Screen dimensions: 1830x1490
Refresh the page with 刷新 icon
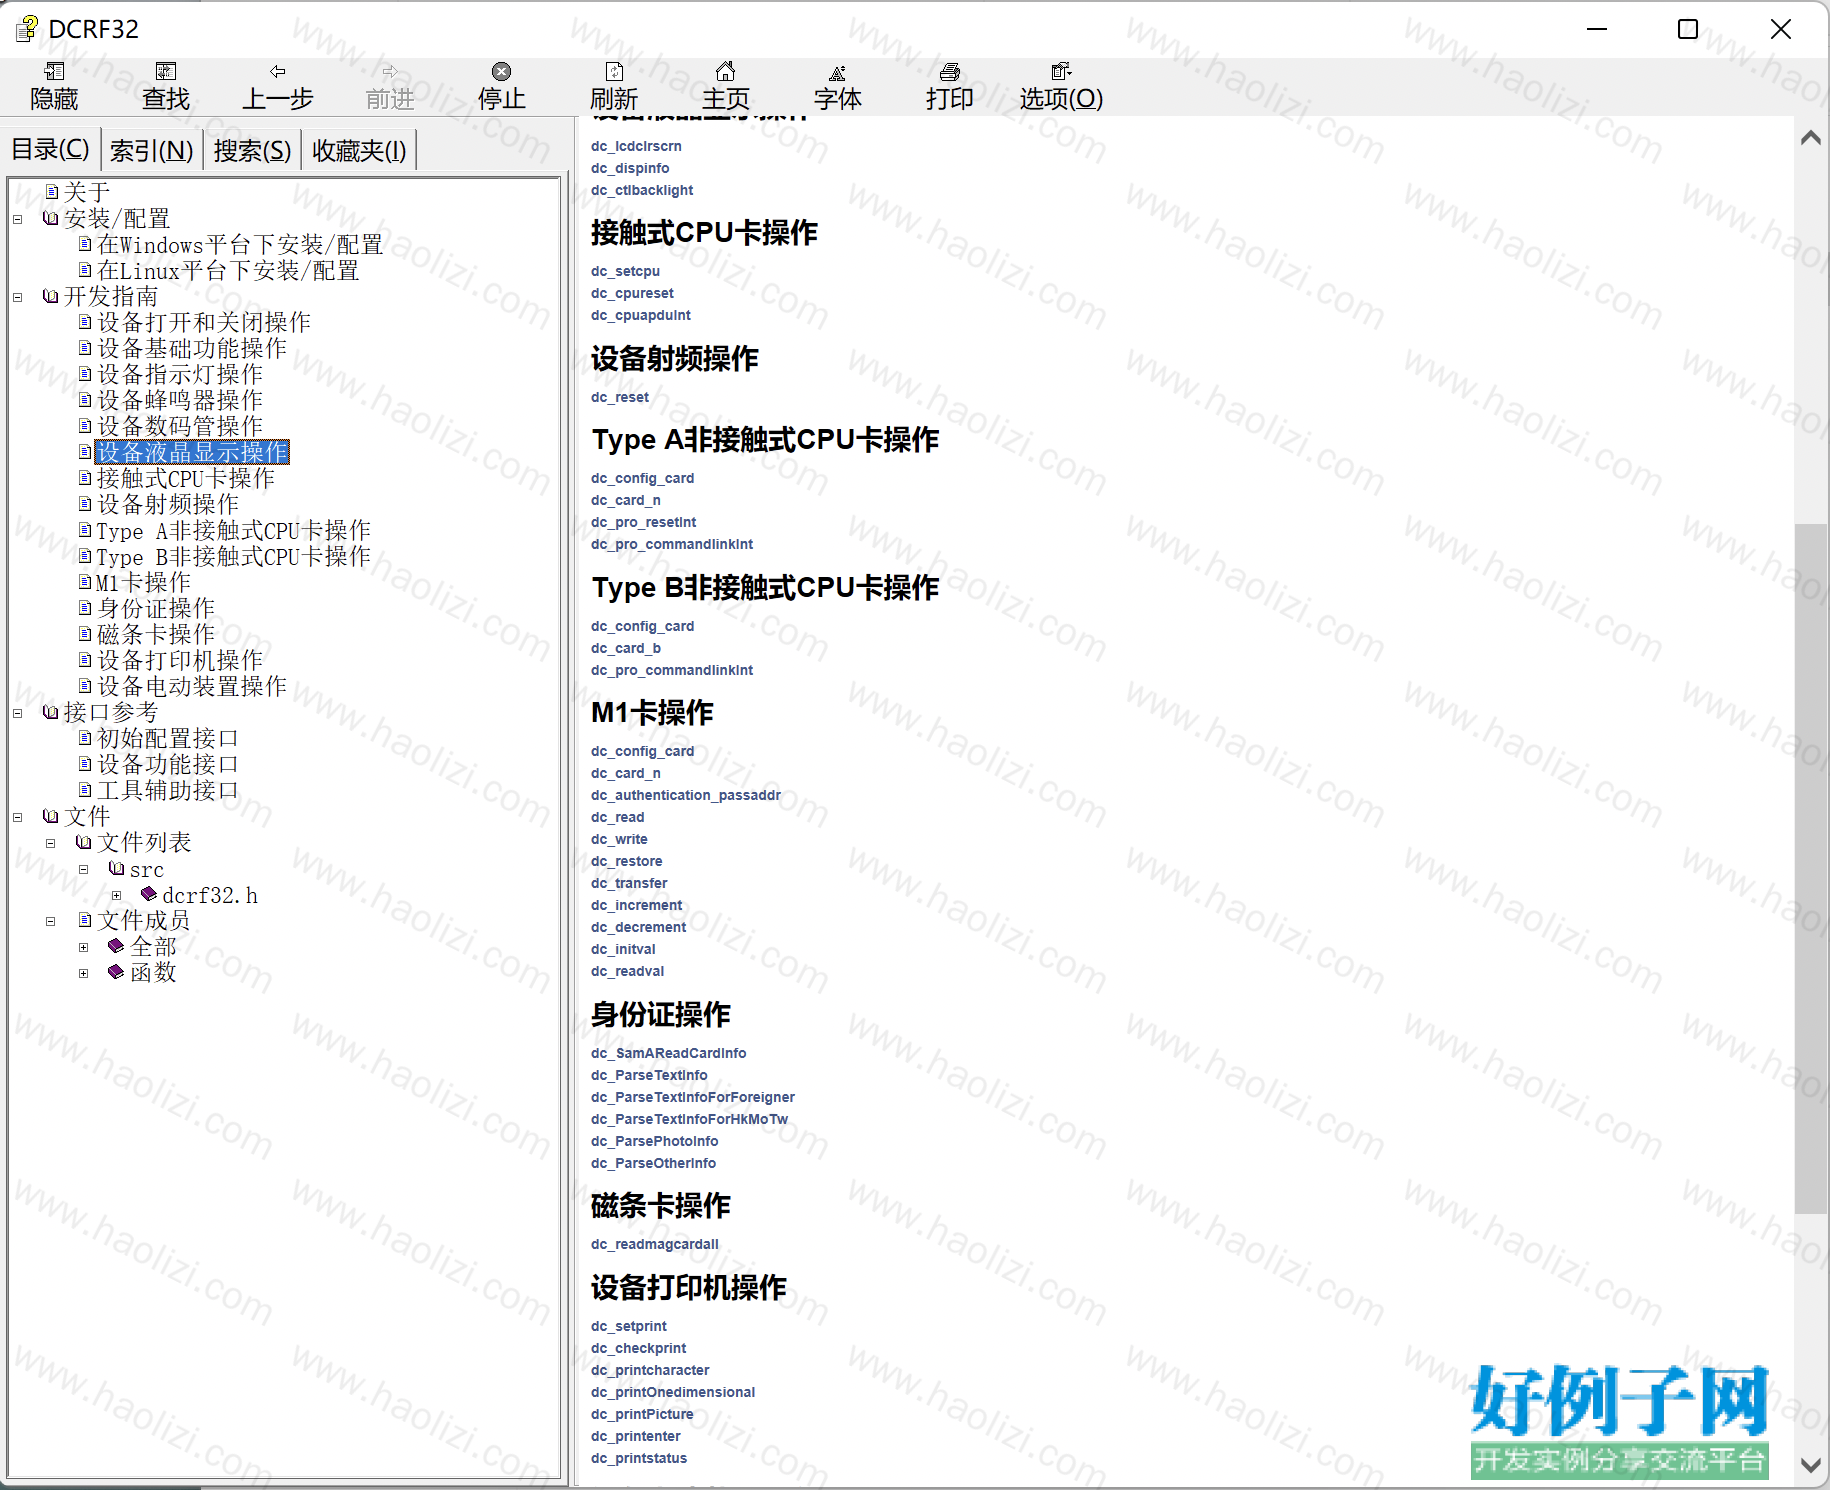click(x=614, y=71)
